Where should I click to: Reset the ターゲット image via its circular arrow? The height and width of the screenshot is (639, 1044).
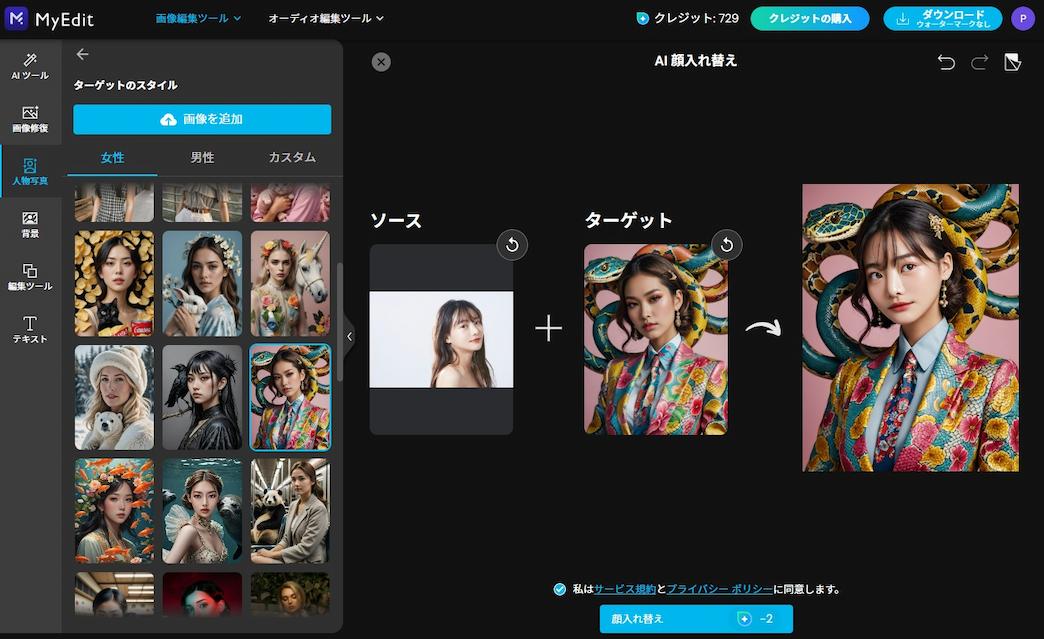tap(726, 244)
